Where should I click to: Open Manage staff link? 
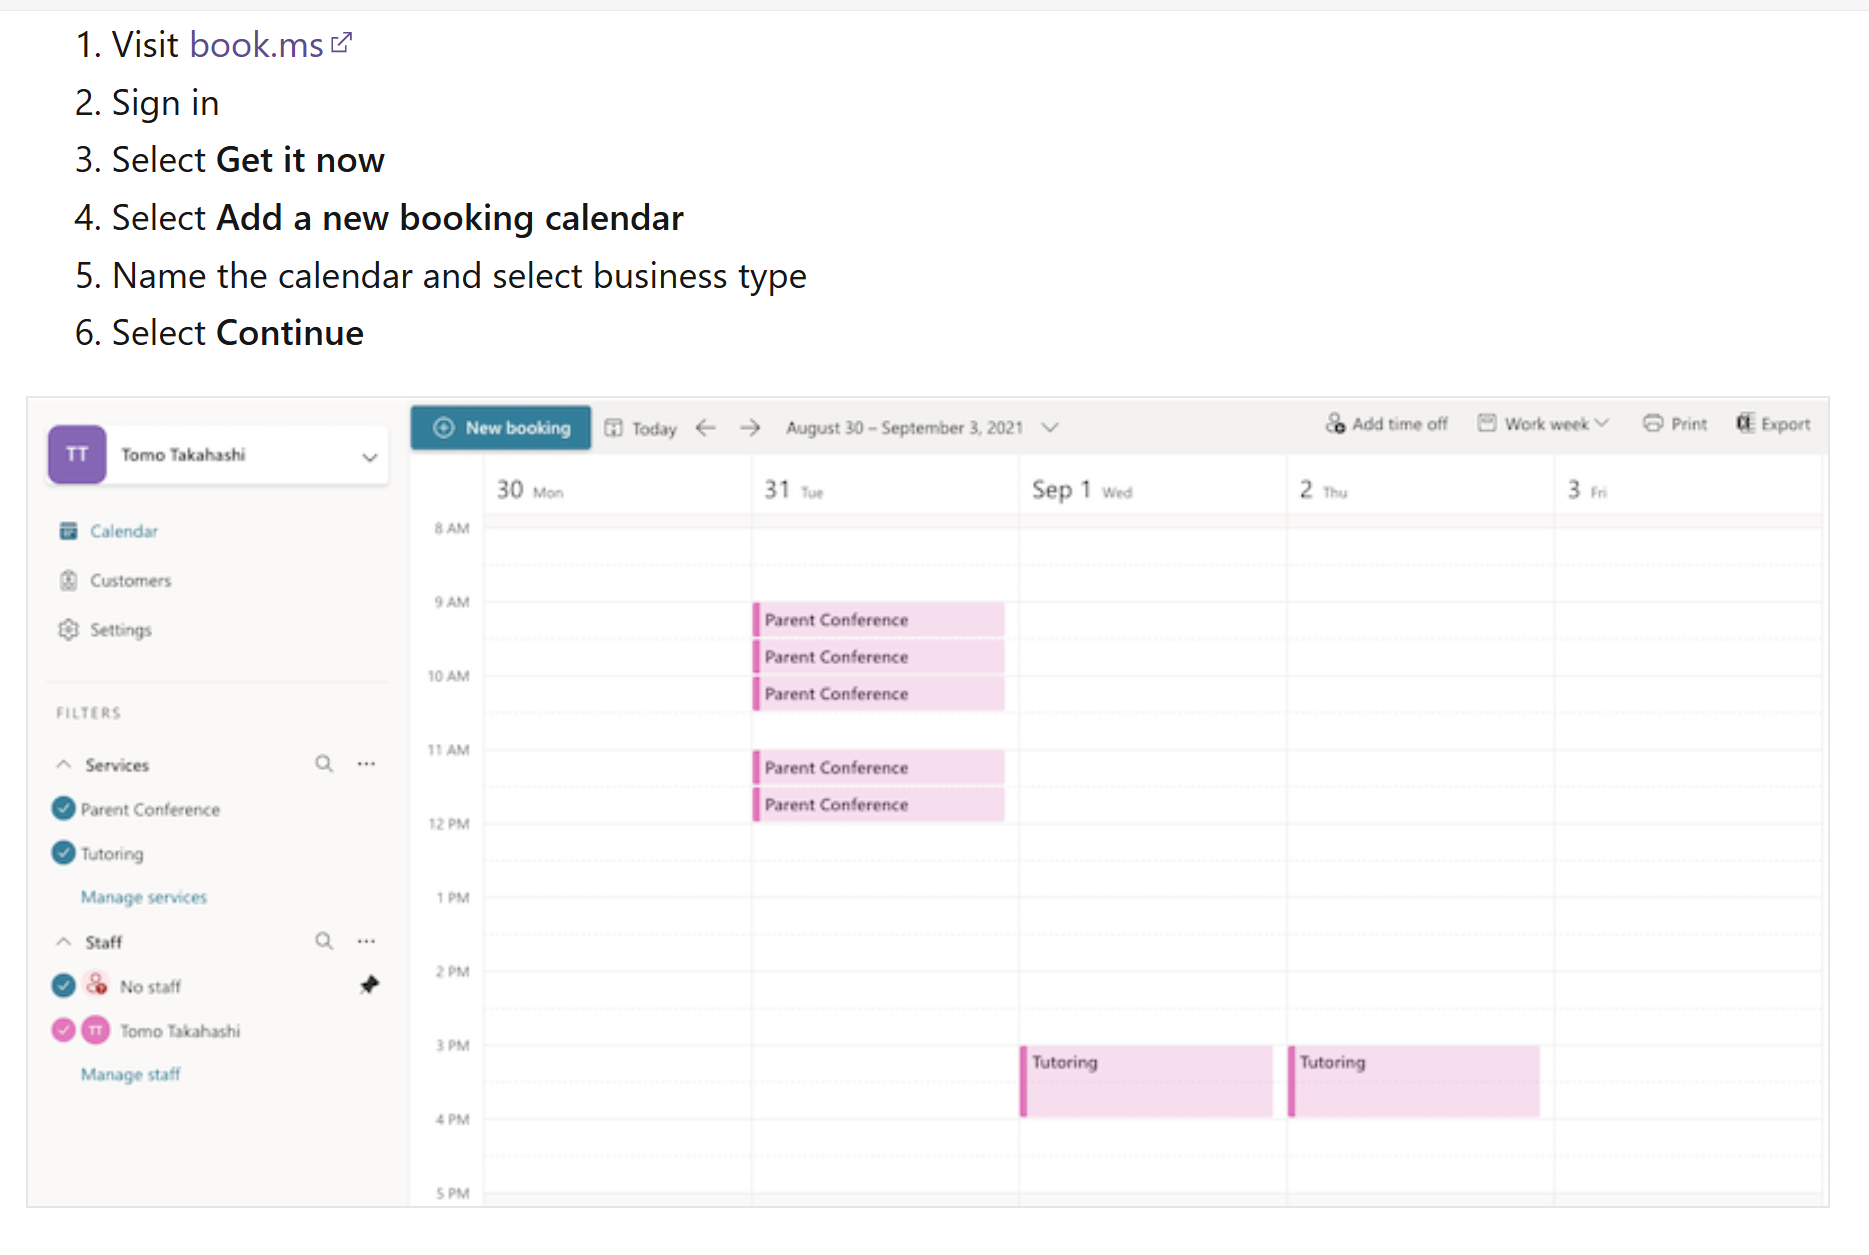(x=131, y=1074)
